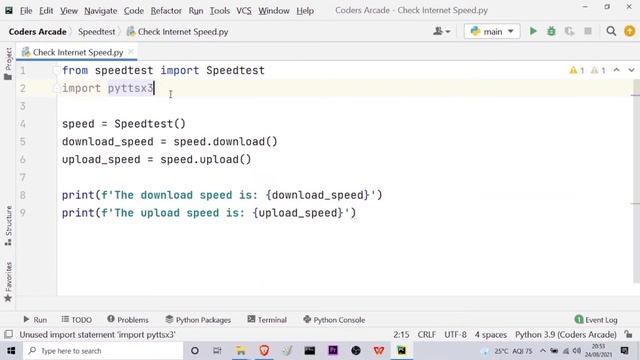Viewport: 640px width, 360px height.
Task: Toggle the Structure tool window
Action: [8, 225]
